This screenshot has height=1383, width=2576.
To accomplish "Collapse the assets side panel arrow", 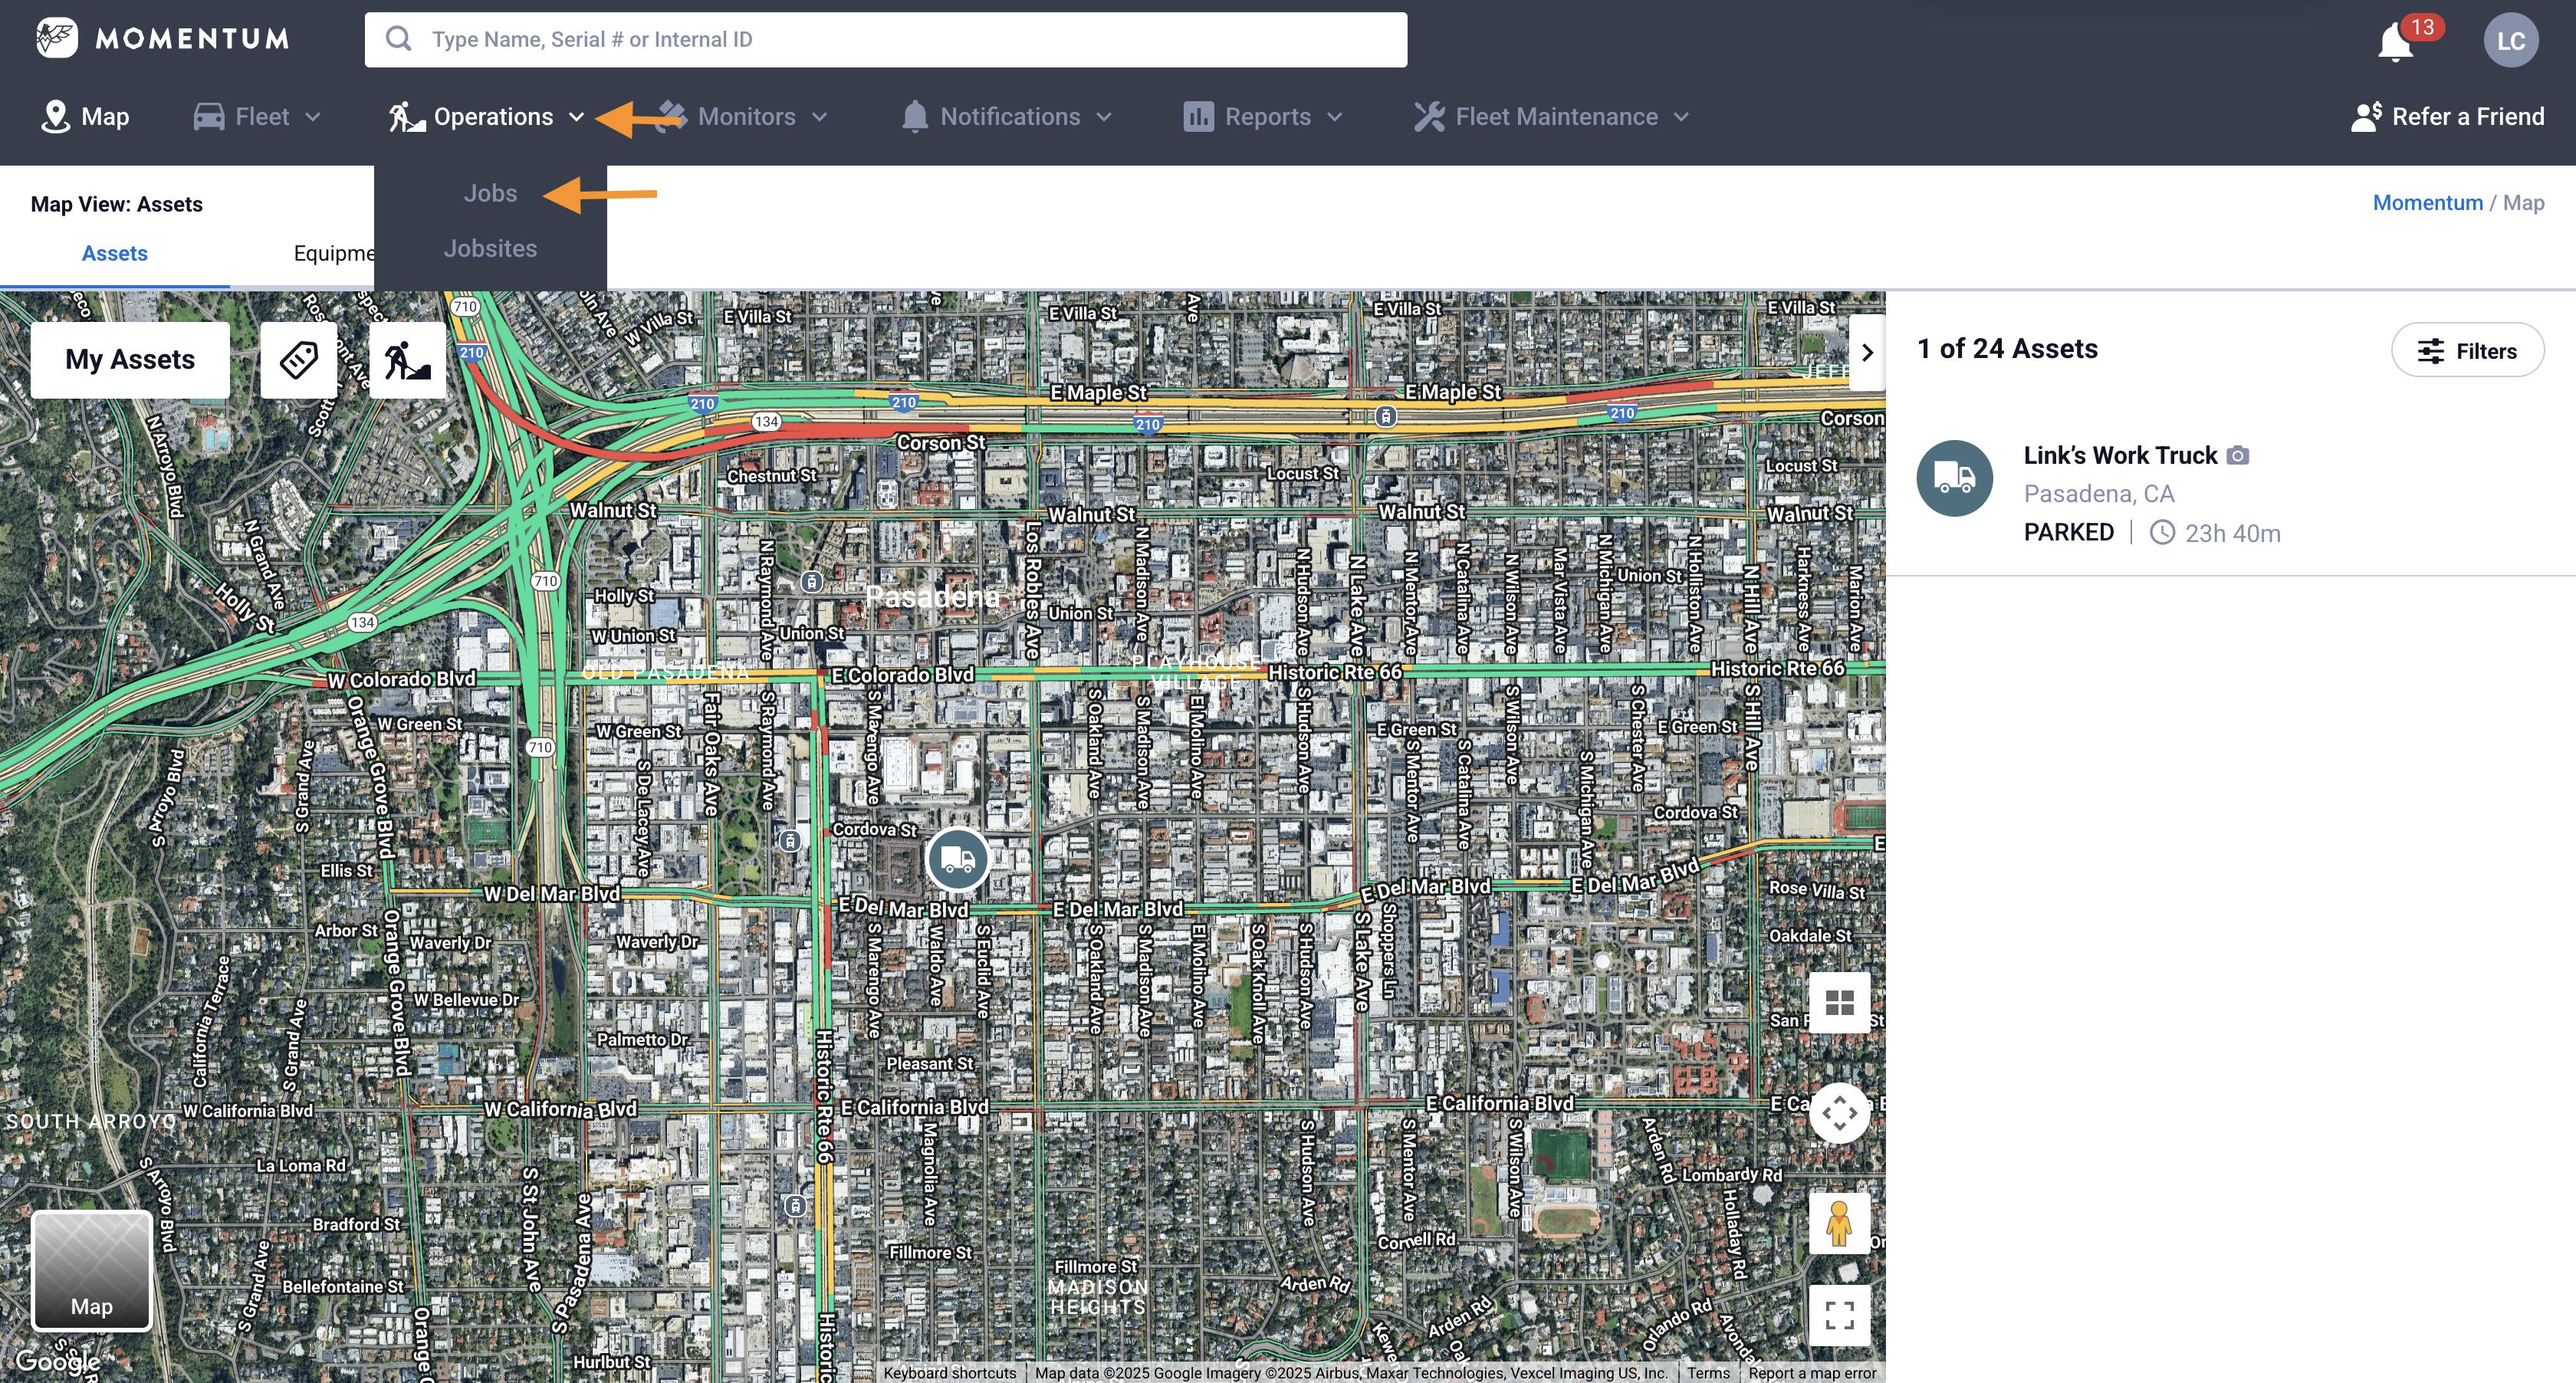I will [x=1866, y=352].
